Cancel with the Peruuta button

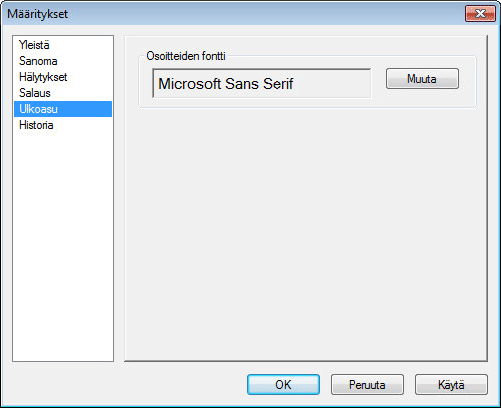point(367,384)
